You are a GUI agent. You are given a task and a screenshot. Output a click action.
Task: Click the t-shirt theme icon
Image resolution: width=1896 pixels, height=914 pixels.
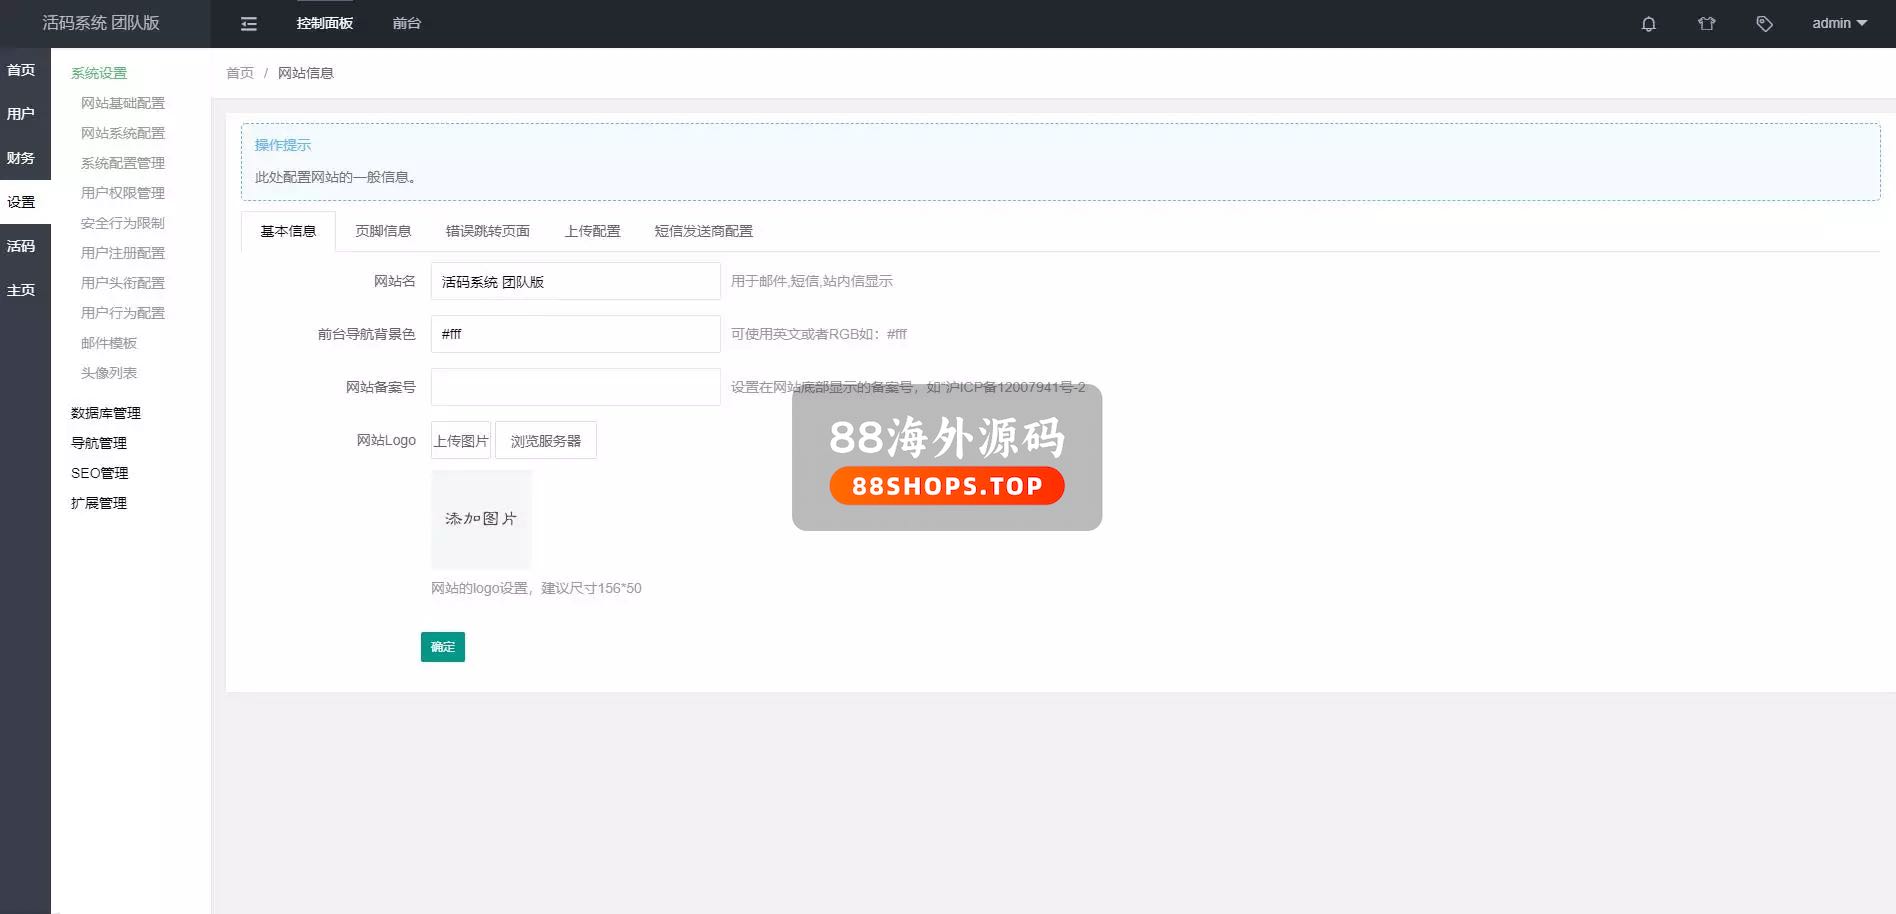1706,24
